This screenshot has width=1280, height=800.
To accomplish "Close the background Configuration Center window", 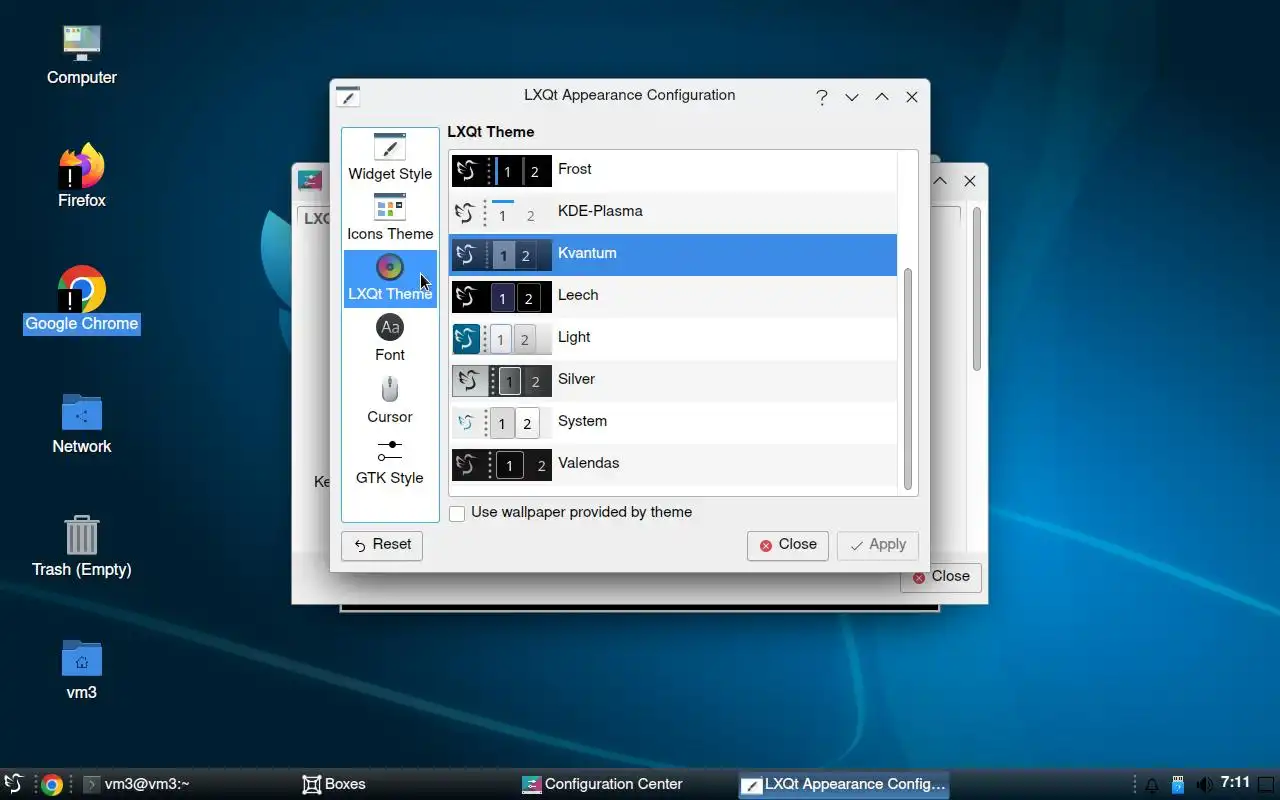I will (970, 181).
